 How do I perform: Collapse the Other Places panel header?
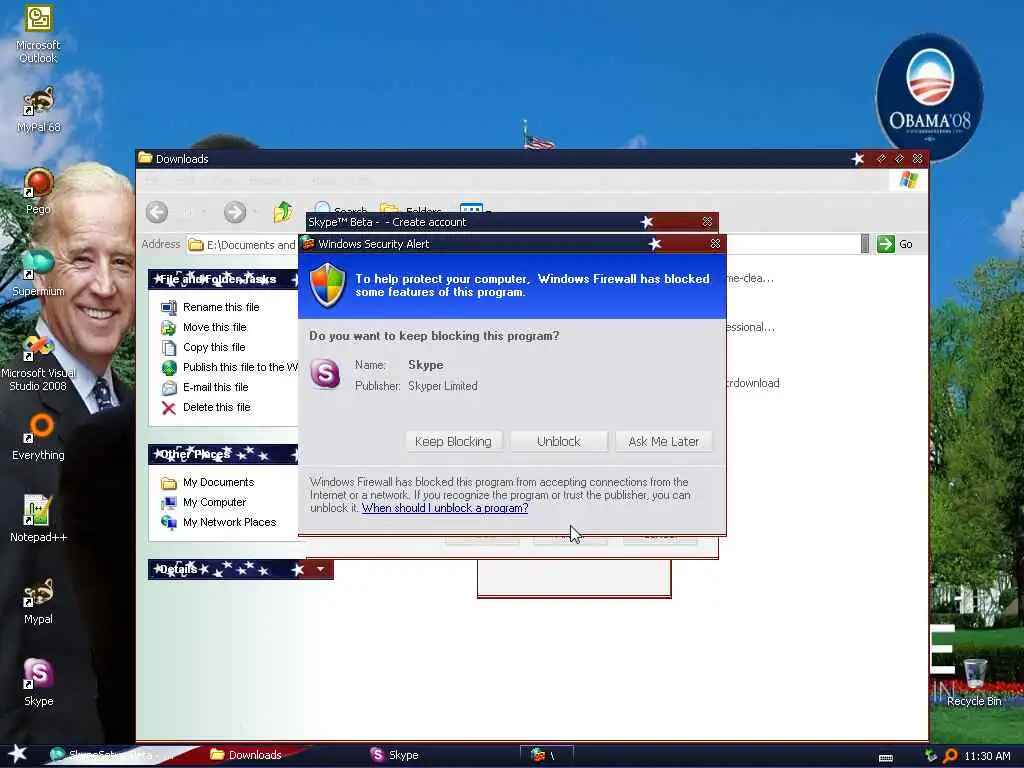223,454
